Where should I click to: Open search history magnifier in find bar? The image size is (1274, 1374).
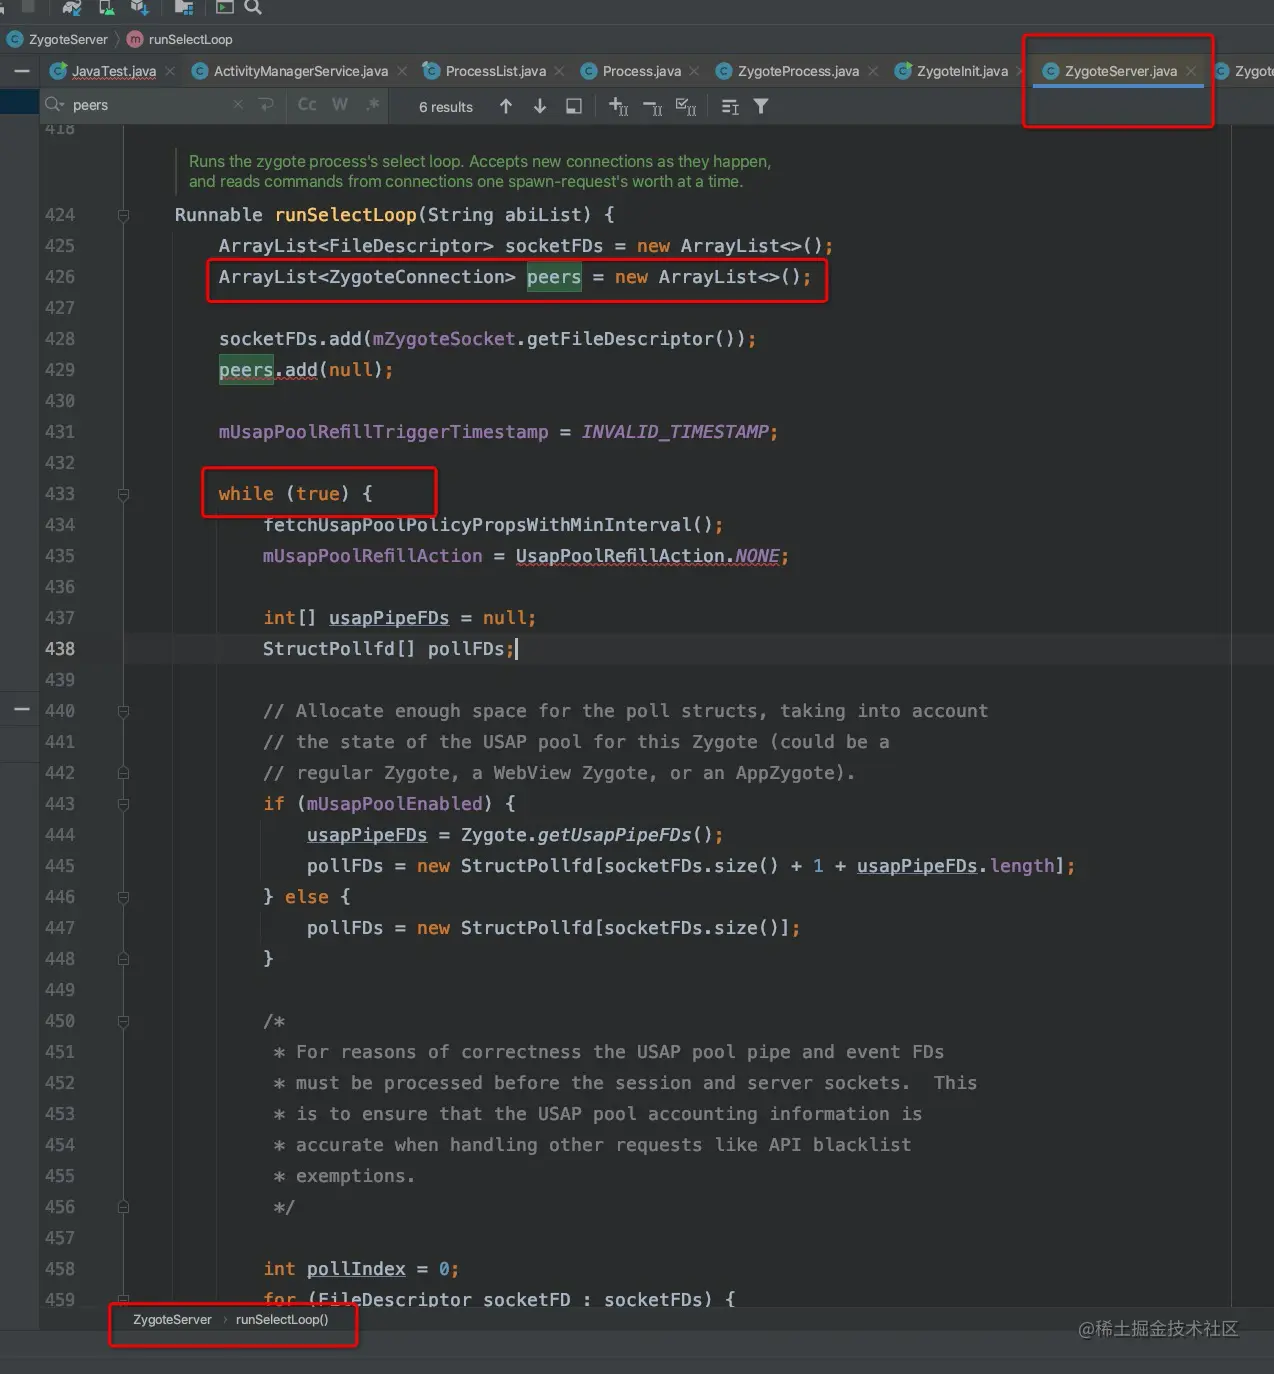click(54, 105)
